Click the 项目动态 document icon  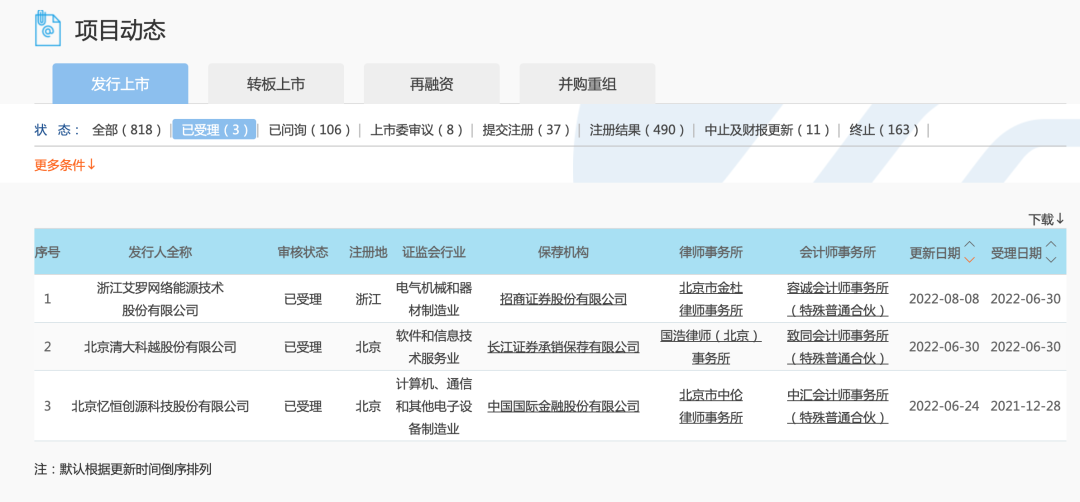point(48,28)
